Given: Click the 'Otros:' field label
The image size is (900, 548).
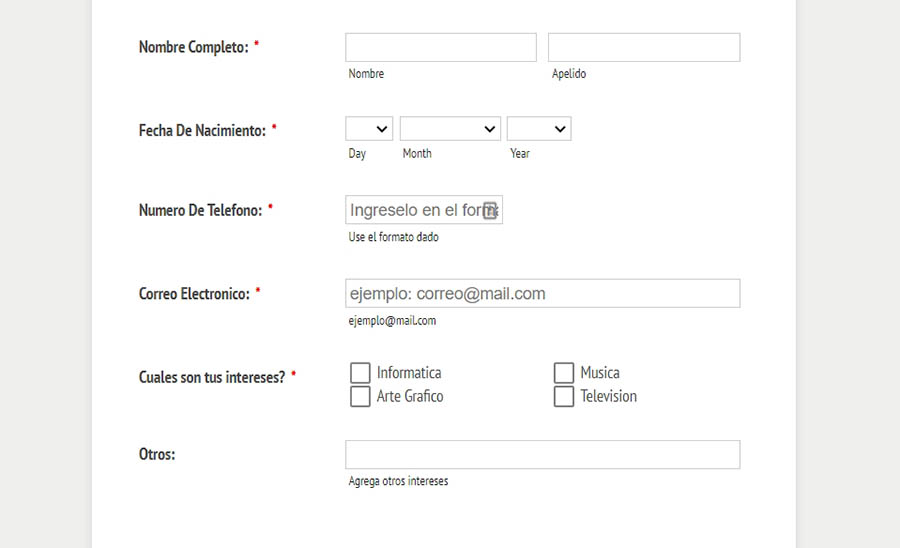Looking at the screenshot, I should pyautogui.click(x=157, y=454).
